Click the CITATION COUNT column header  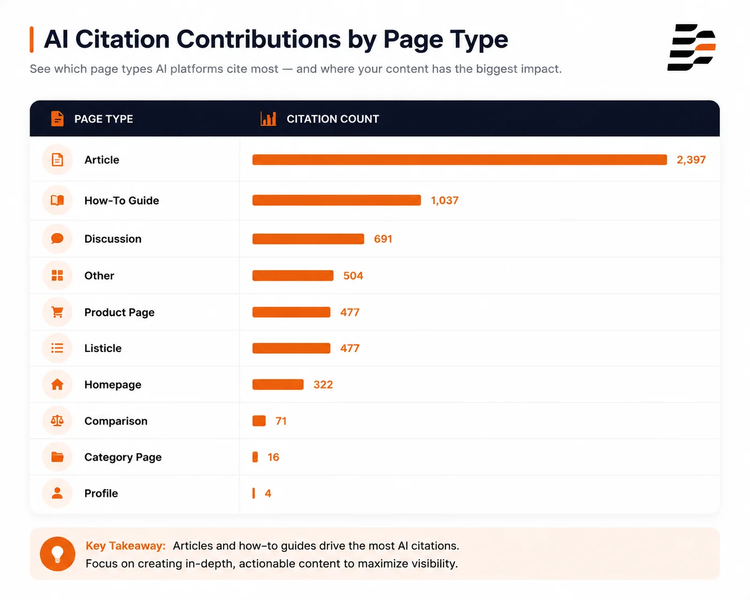(333, 119)
